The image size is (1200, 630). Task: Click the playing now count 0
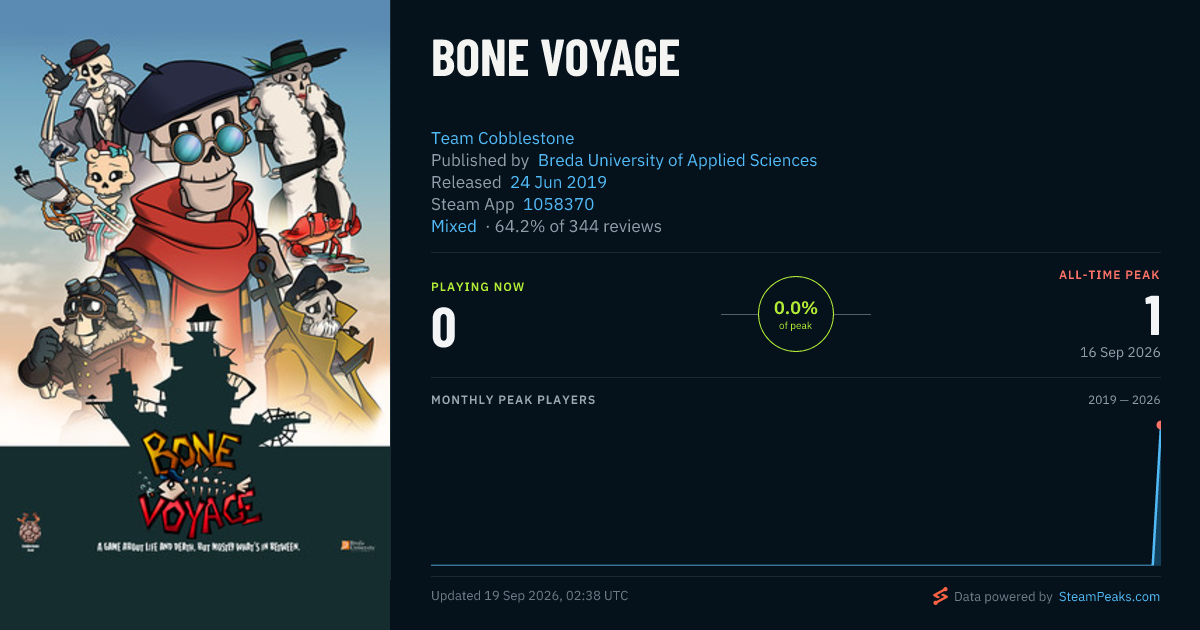[x=444, y=328]
